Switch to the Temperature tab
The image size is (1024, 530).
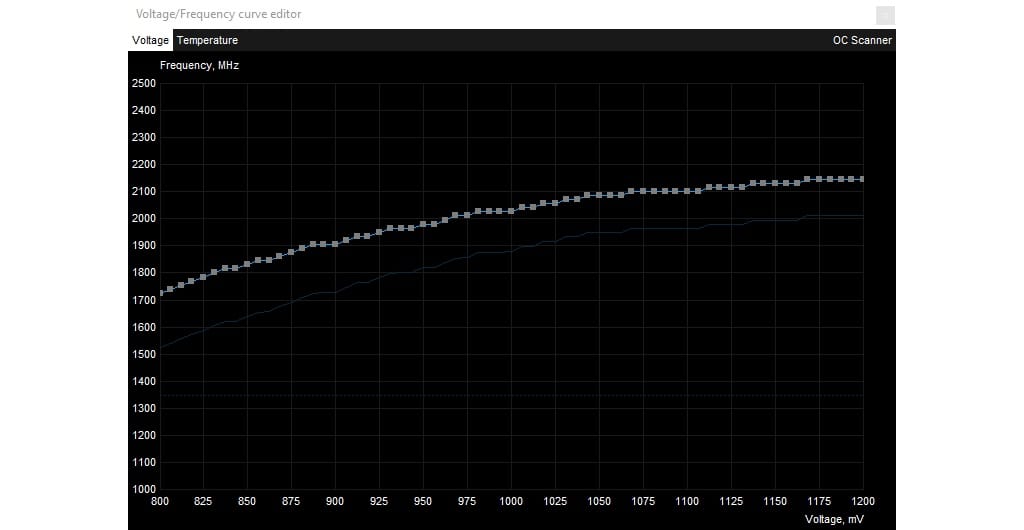pyautogui.click(x=207, y=40)
